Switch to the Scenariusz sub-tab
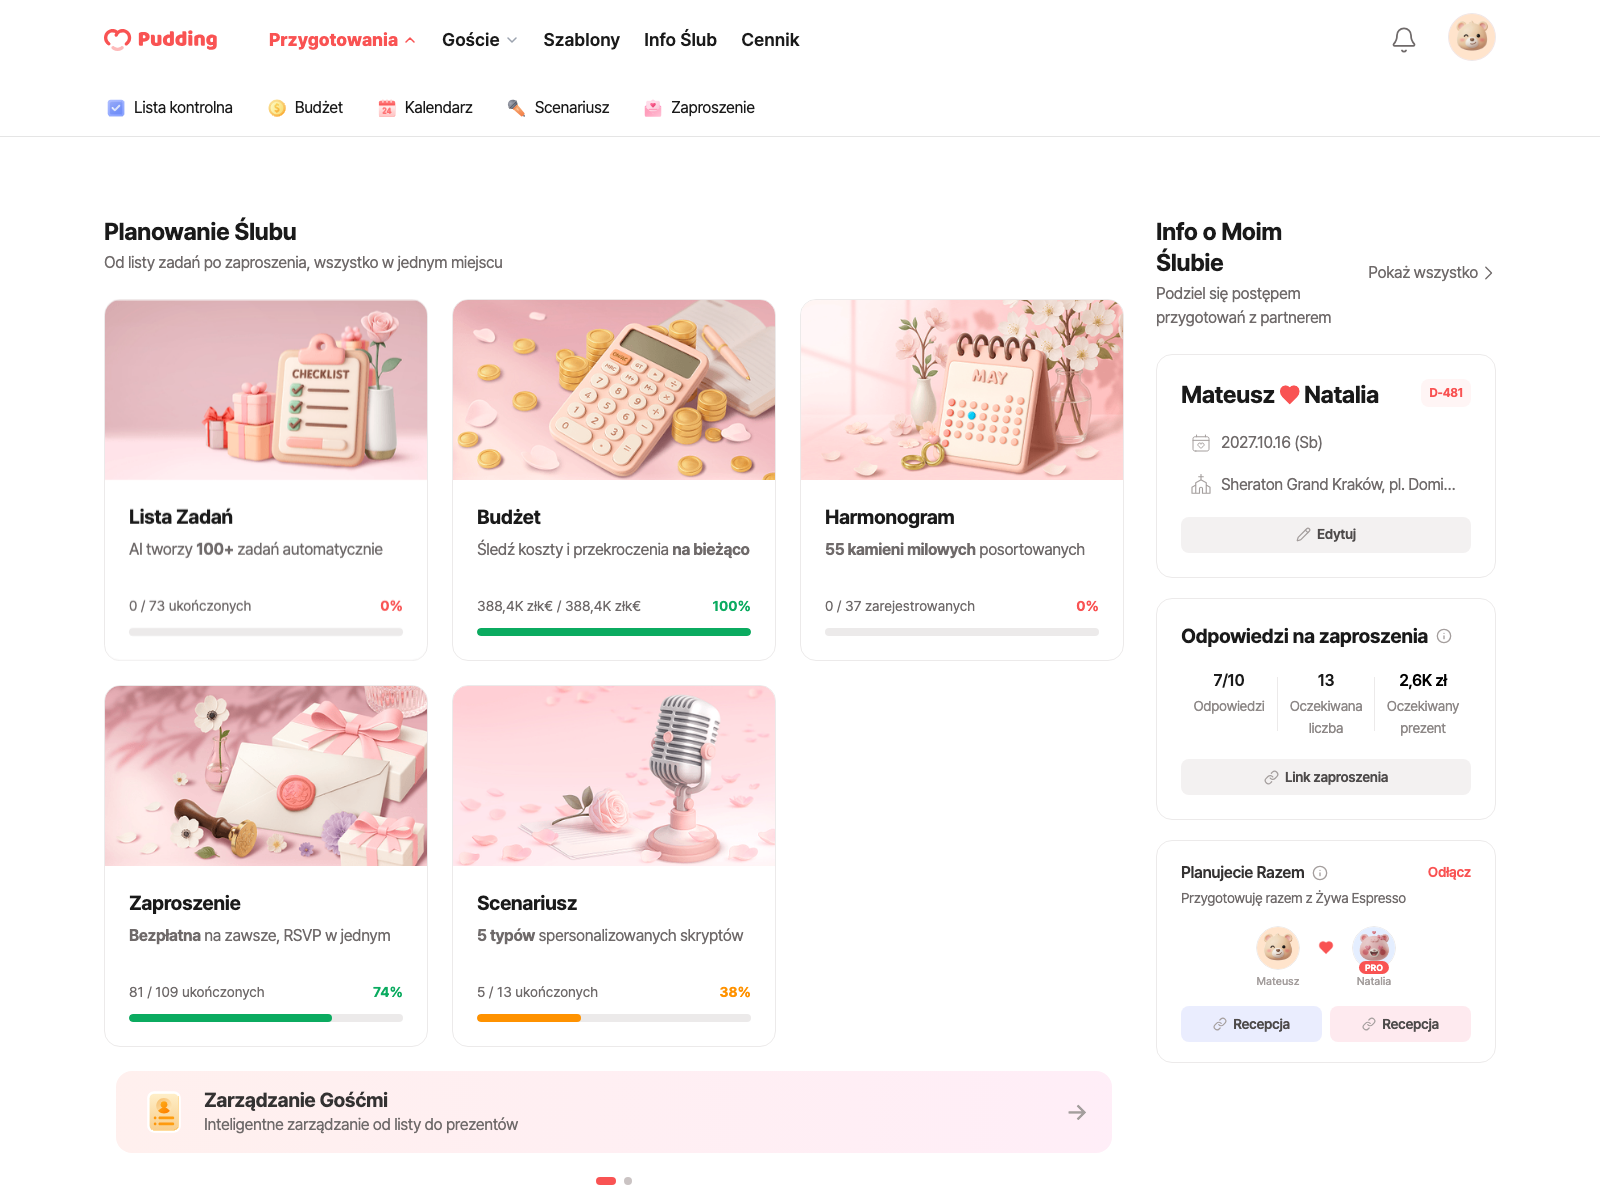The width and height of the screenshot is (1600, 1200). 558,108
